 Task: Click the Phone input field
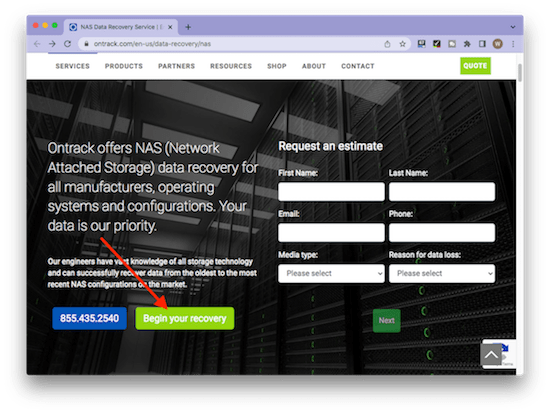[442, 232]
